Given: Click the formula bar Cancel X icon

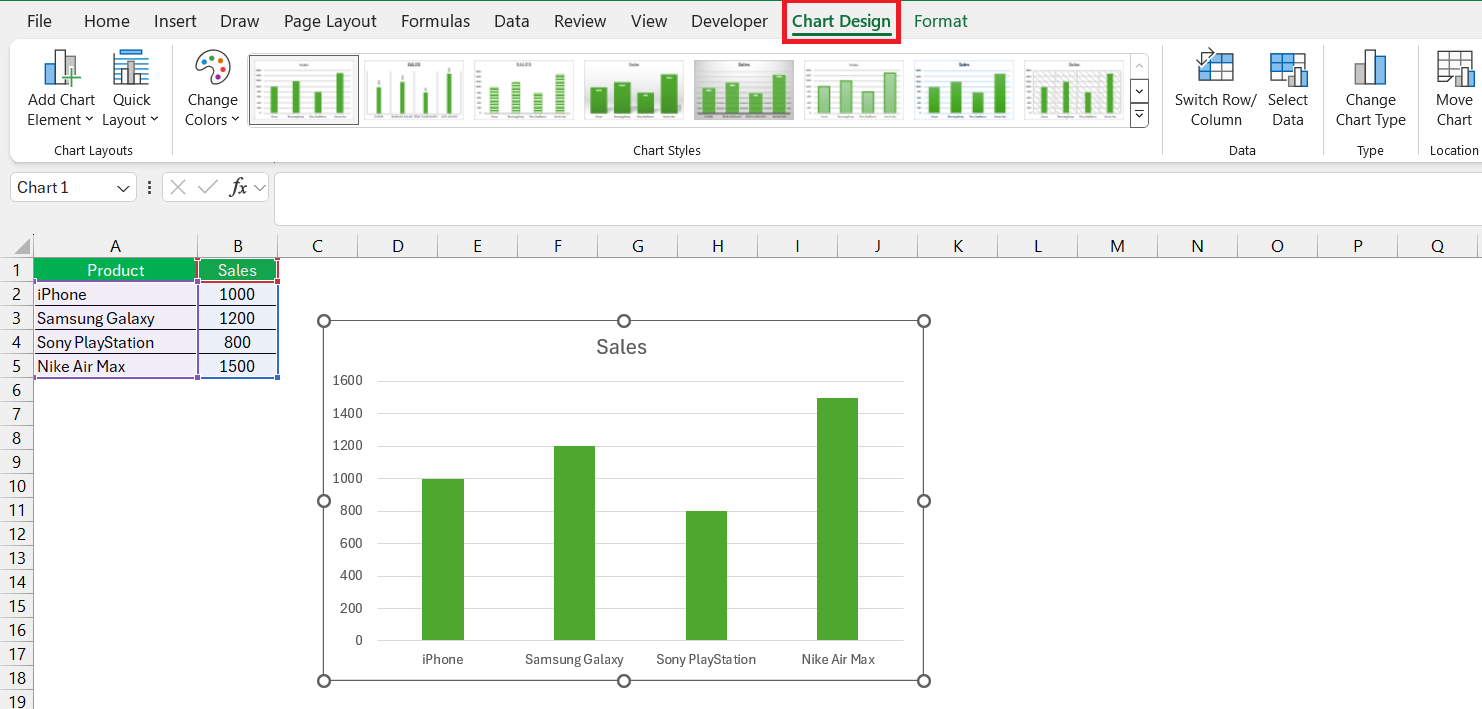Looking at the screenshot, I should (178, 187).
